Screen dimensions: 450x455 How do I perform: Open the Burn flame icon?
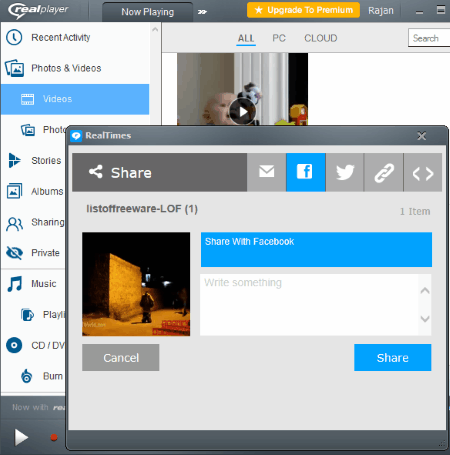pos(27,376)
